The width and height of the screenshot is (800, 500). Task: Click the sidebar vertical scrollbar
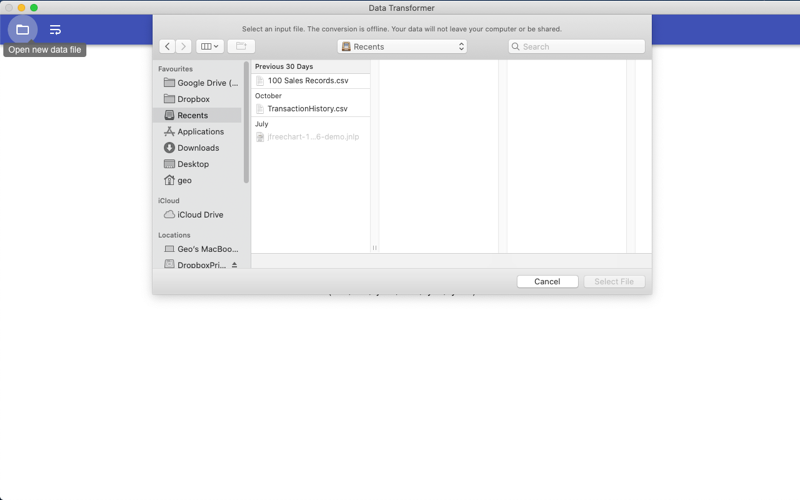(x=246, y=122)
